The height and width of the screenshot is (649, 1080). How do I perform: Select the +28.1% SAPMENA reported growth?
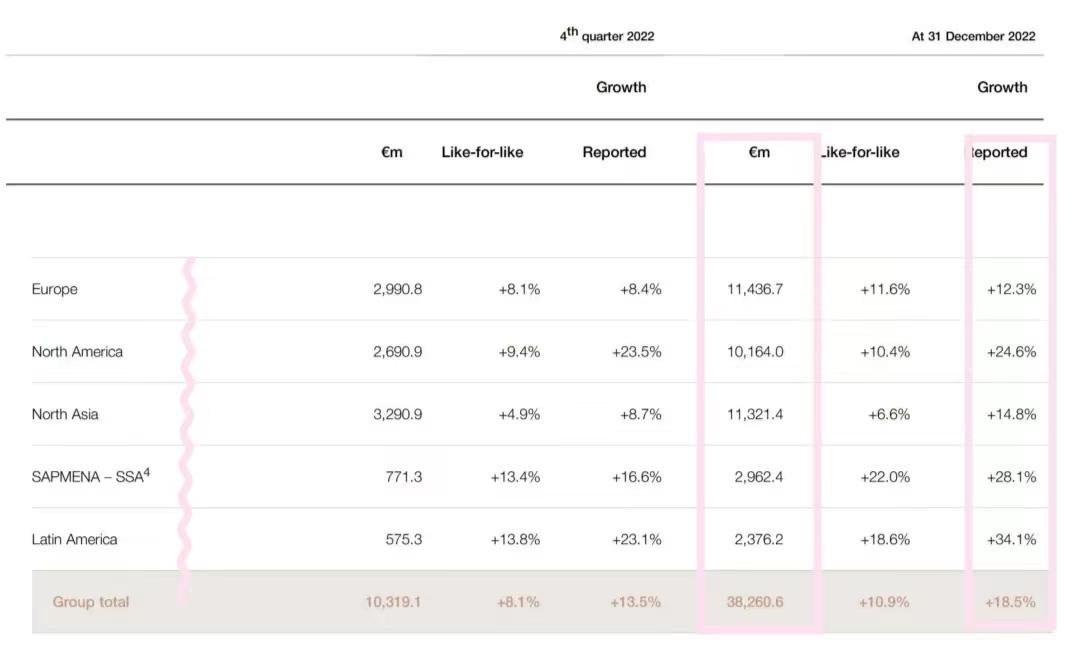tap(1011, 477)
